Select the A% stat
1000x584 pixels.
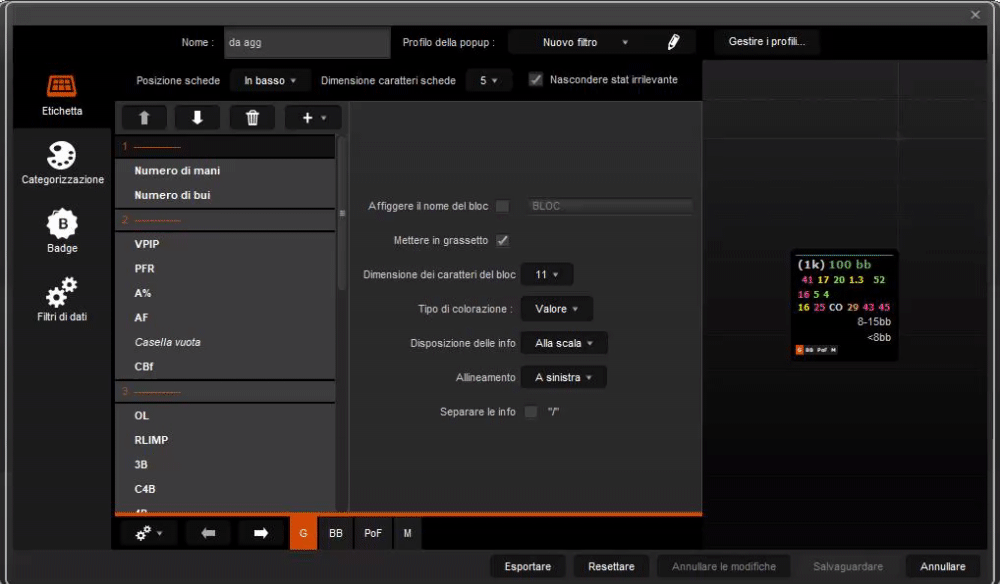point(224,293)
